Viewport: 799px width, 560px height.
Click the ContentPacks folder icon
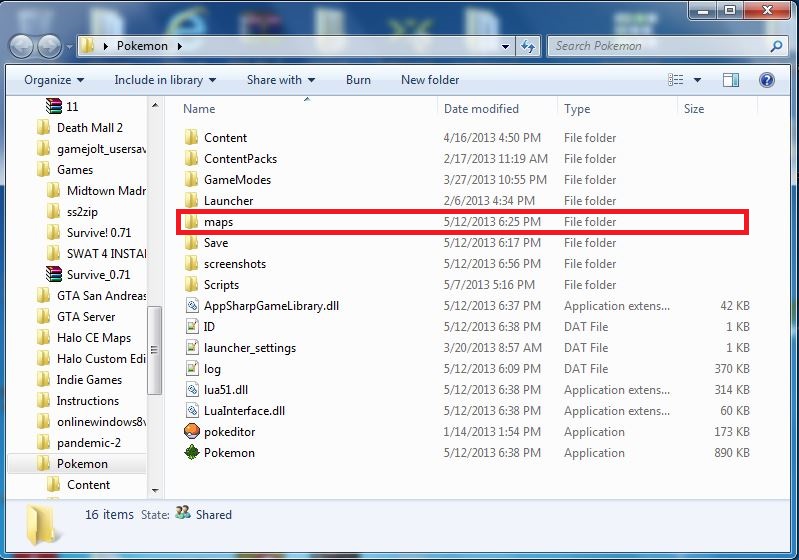[x=192, y=158]
